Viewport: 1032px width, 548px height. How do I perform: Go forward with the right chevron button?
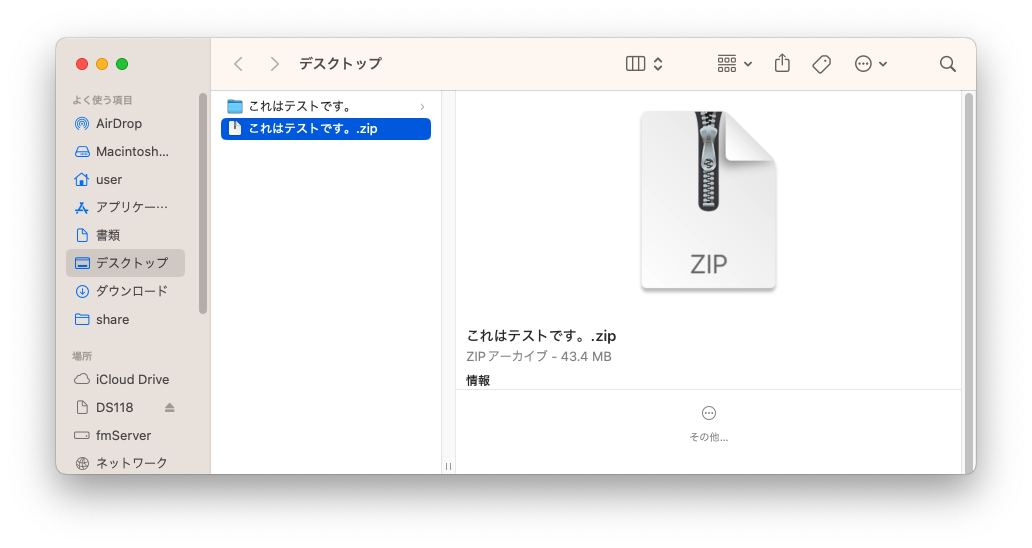click(x=274, y=64)
